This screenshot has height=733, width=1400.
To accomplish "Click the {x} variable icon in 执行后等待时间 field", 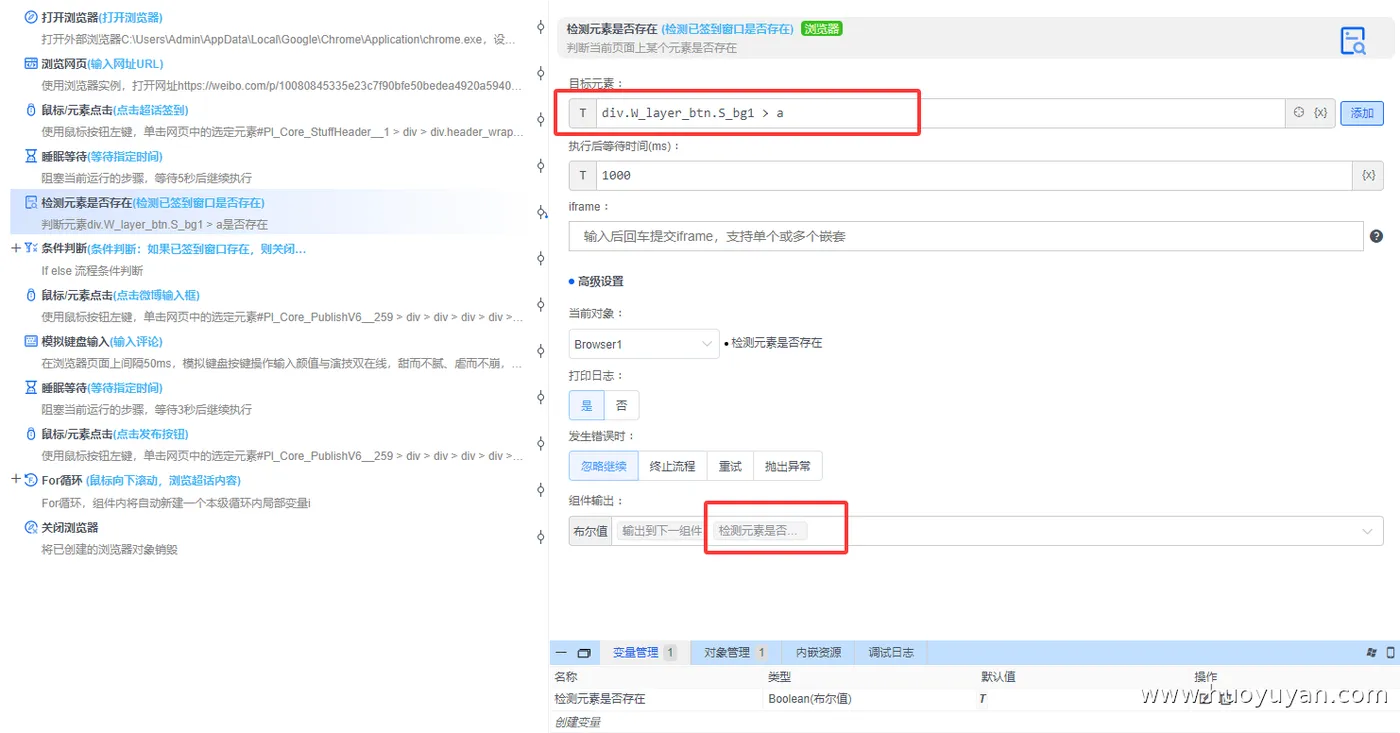I will pos(1369,175).
